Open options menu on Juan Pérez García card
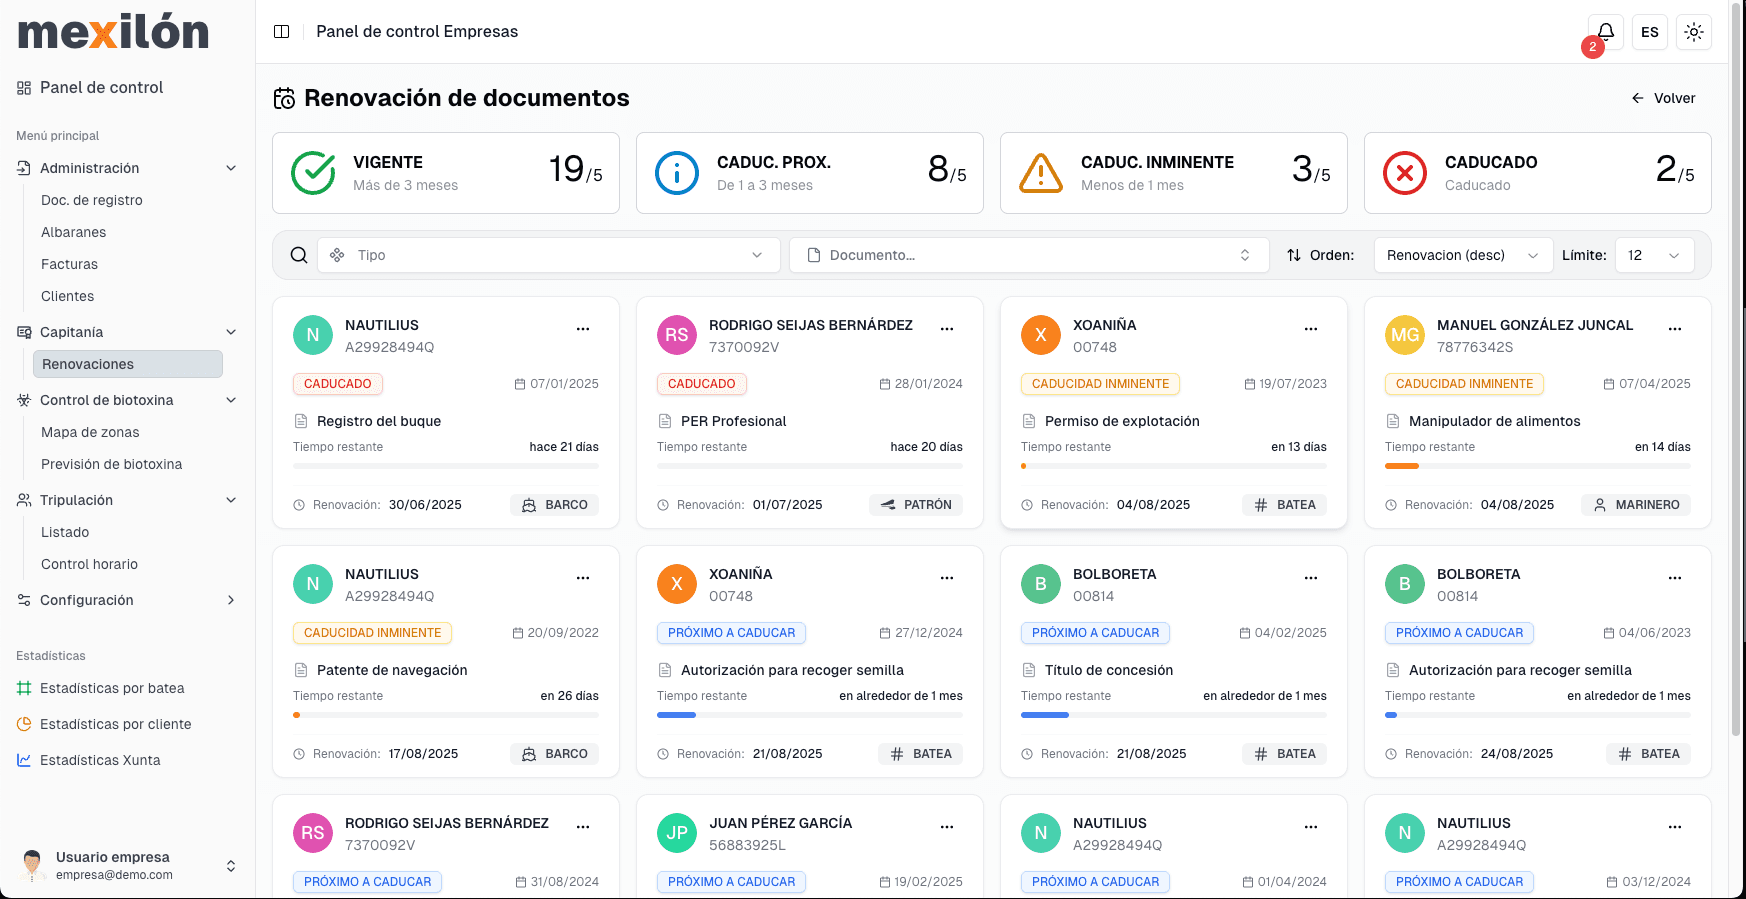This screenshot has width=1746, height=899. coord(947,826)
